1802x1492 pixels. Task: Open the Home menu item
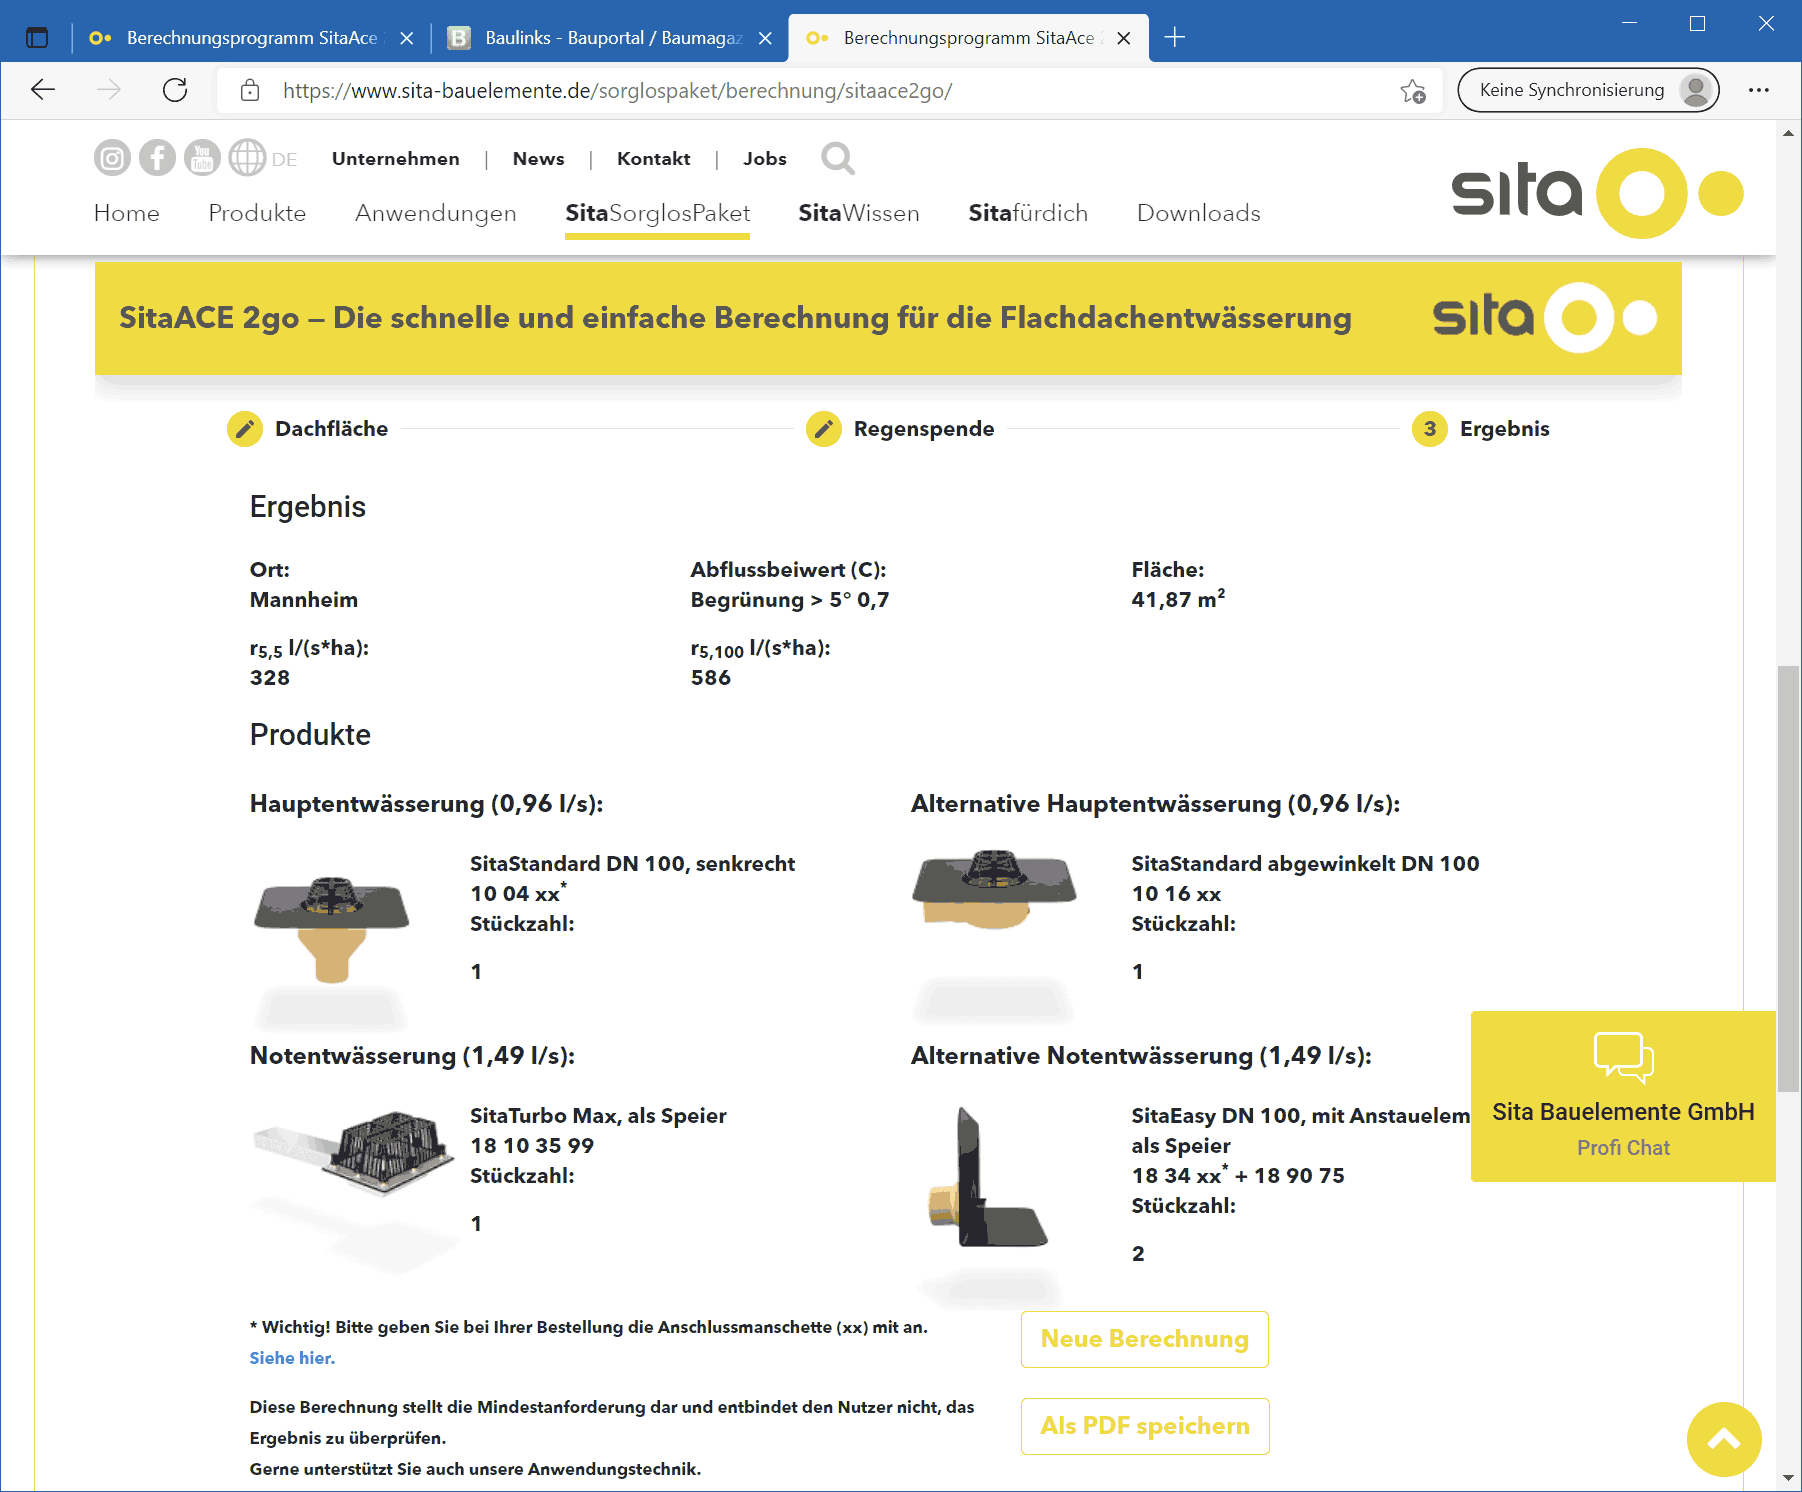click(126, 213)
